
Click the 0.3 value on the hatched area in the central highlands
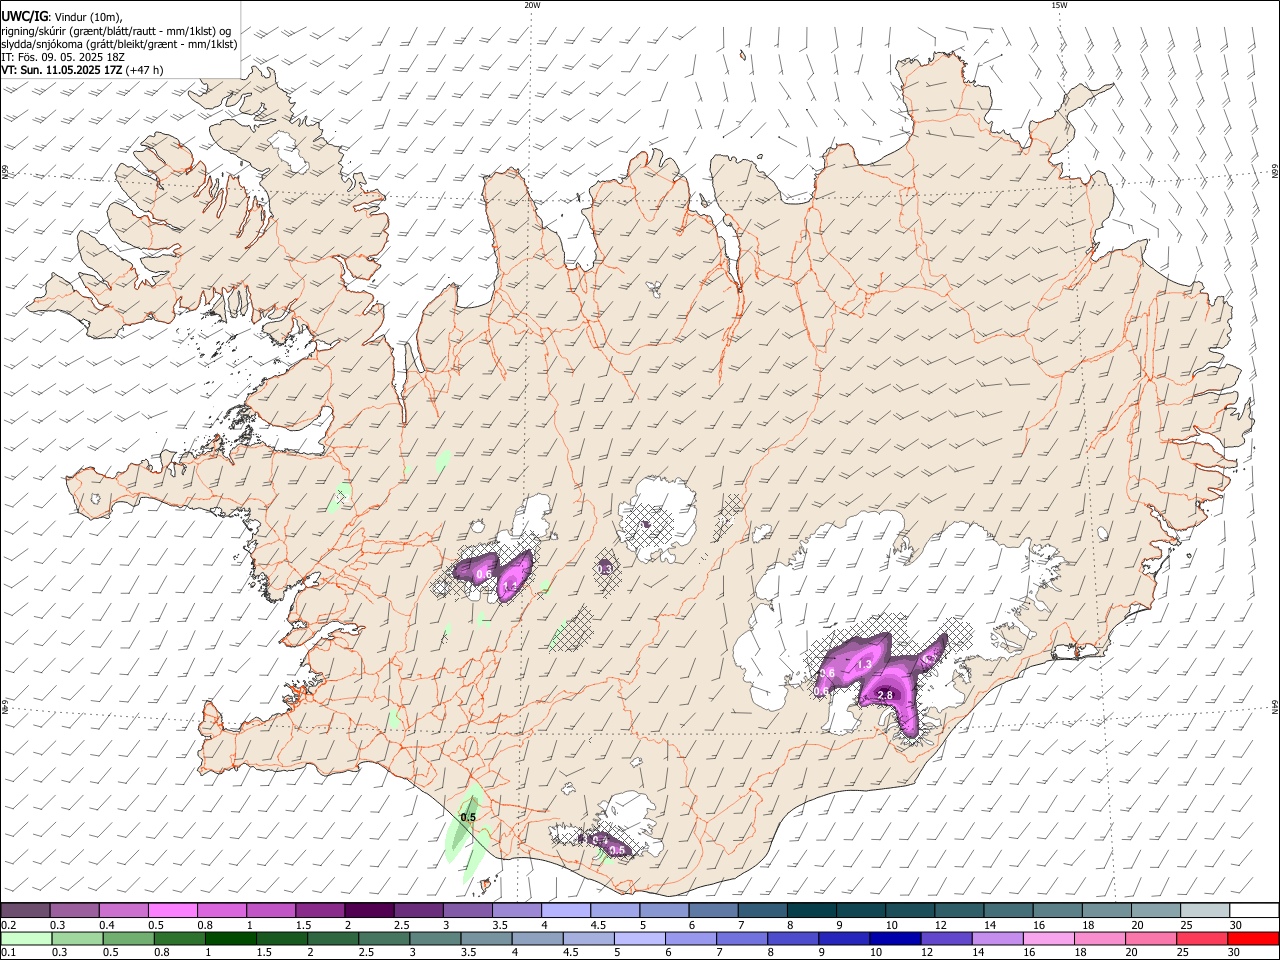[x=605, y=568]
